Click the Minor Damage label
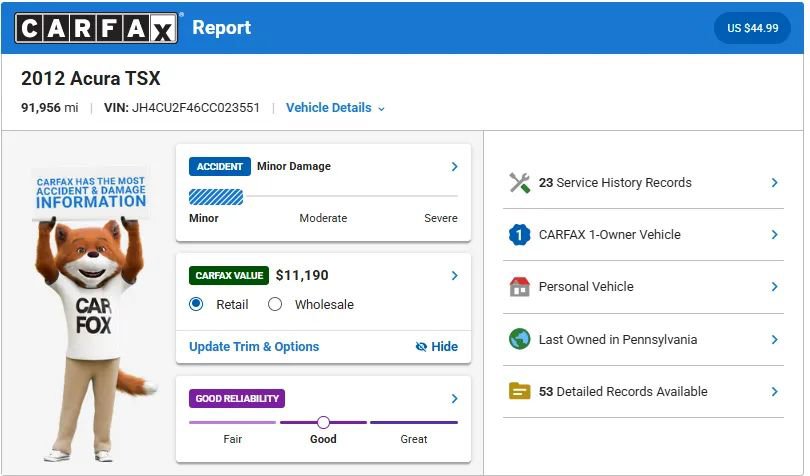Screen dimensions: 810x476 tap(294, 166)
